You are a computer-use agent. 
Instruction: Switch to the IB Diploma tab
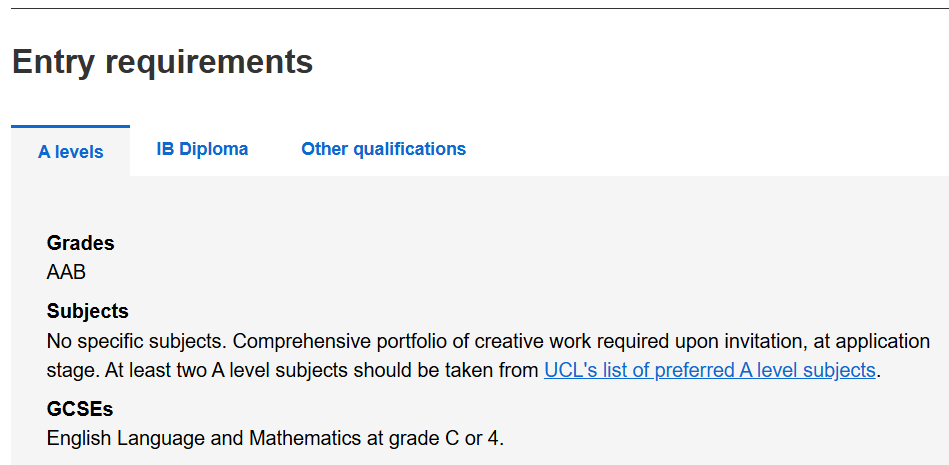pos(202,149)
